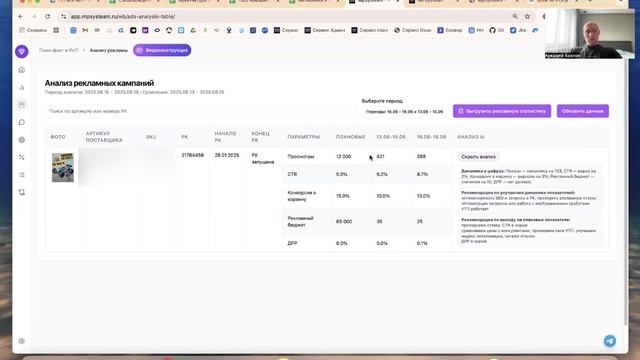Open the Сервис Озон bookmark
The height and width of the screenshot is (360, 640).
coord(412,30)
